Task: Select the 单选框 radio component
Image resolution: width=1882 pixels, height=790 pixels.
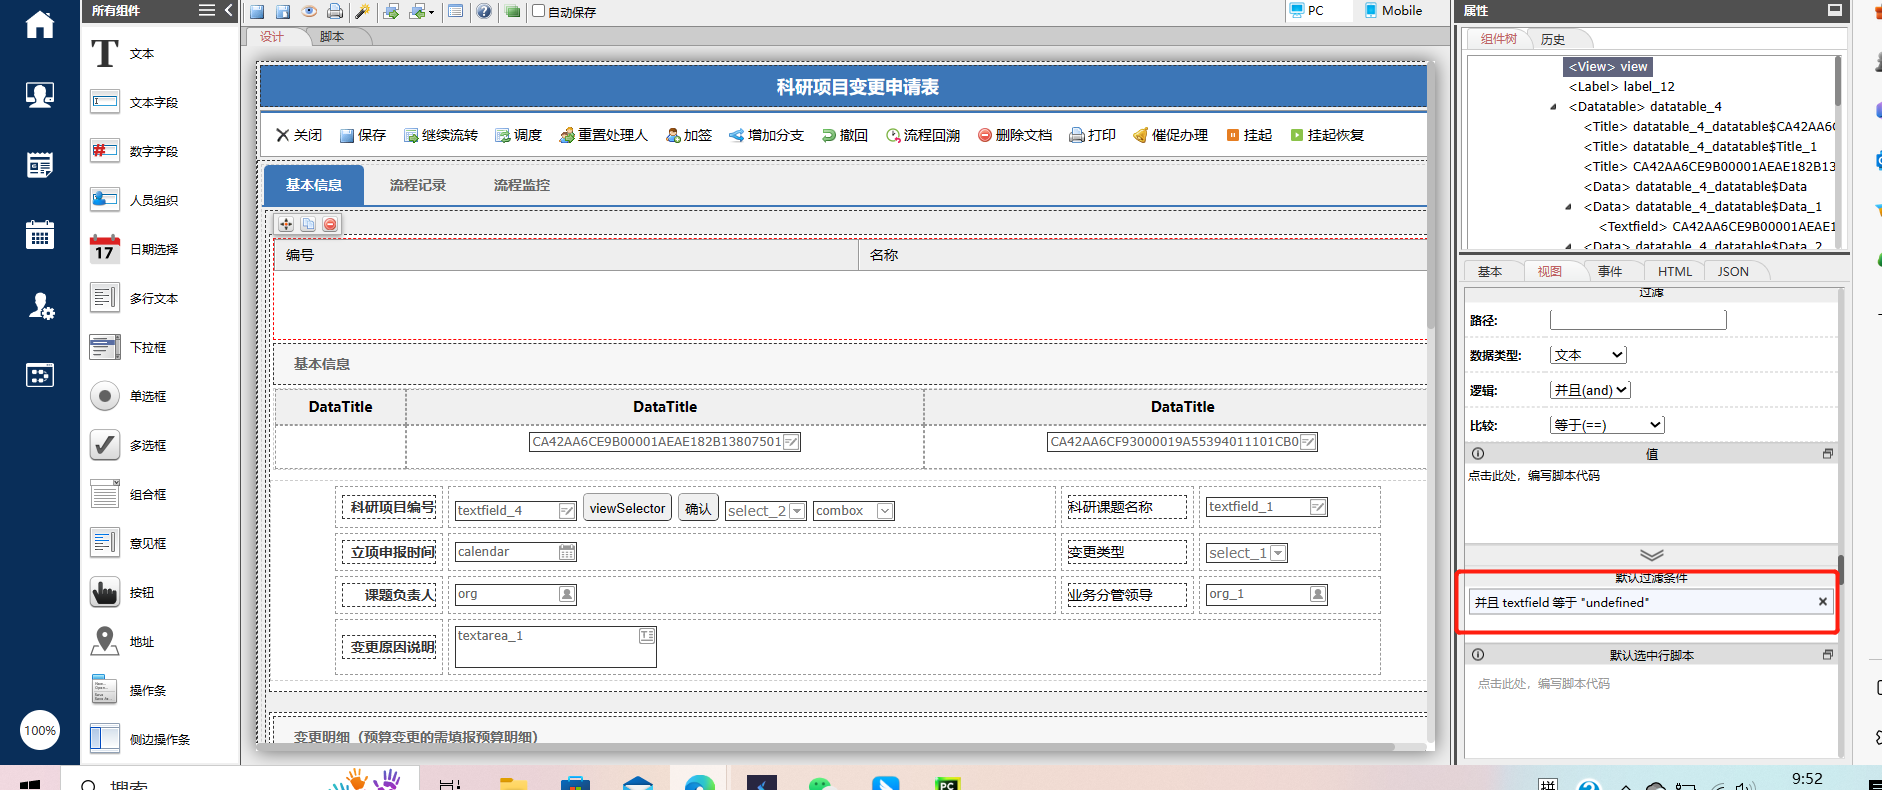Action: [x=104, y=396]
